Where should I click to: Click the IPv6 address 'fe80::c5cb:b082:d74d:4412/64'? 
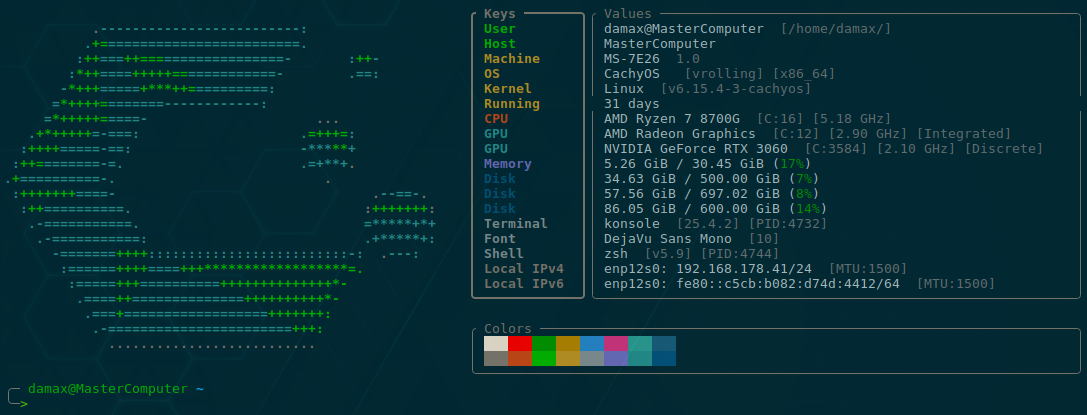point(788,284)
